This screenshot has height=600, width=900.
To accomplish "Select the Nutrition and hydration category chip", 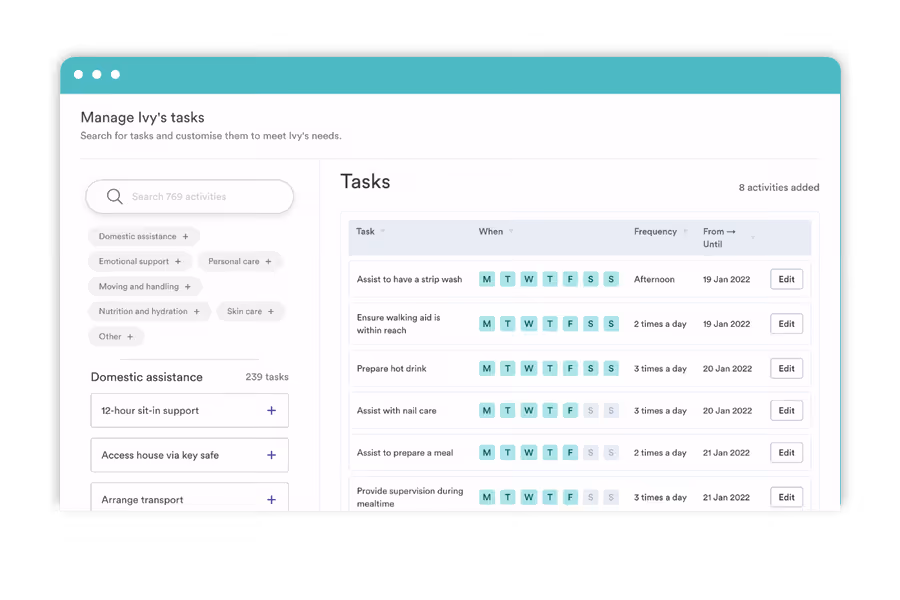I will click(149, 311).
